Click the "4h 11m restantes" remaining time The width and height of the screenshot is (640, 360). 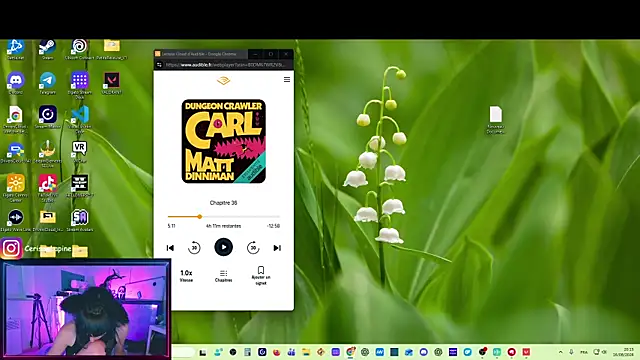point(223,226)
